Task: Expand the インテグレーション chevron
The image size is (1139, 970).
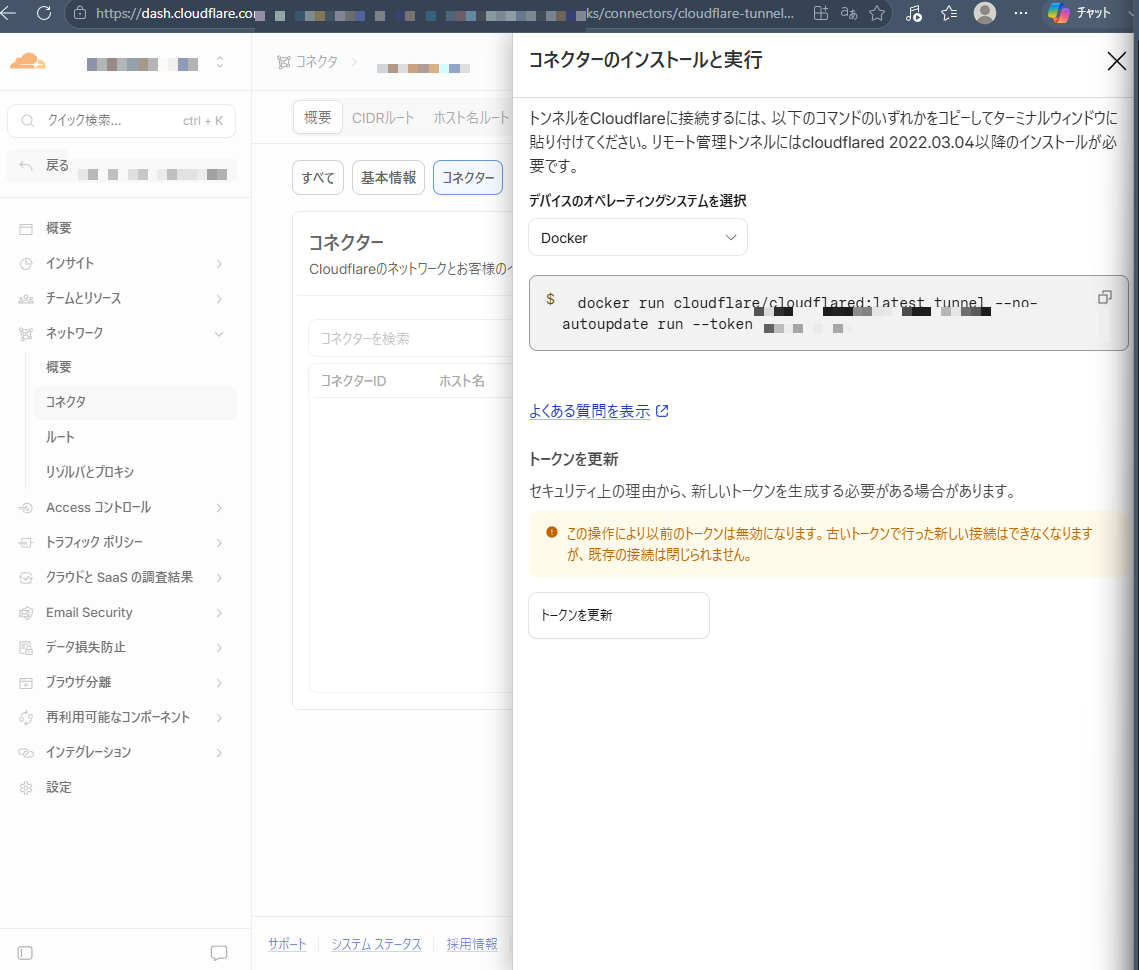Action: (x=219, y=752)
